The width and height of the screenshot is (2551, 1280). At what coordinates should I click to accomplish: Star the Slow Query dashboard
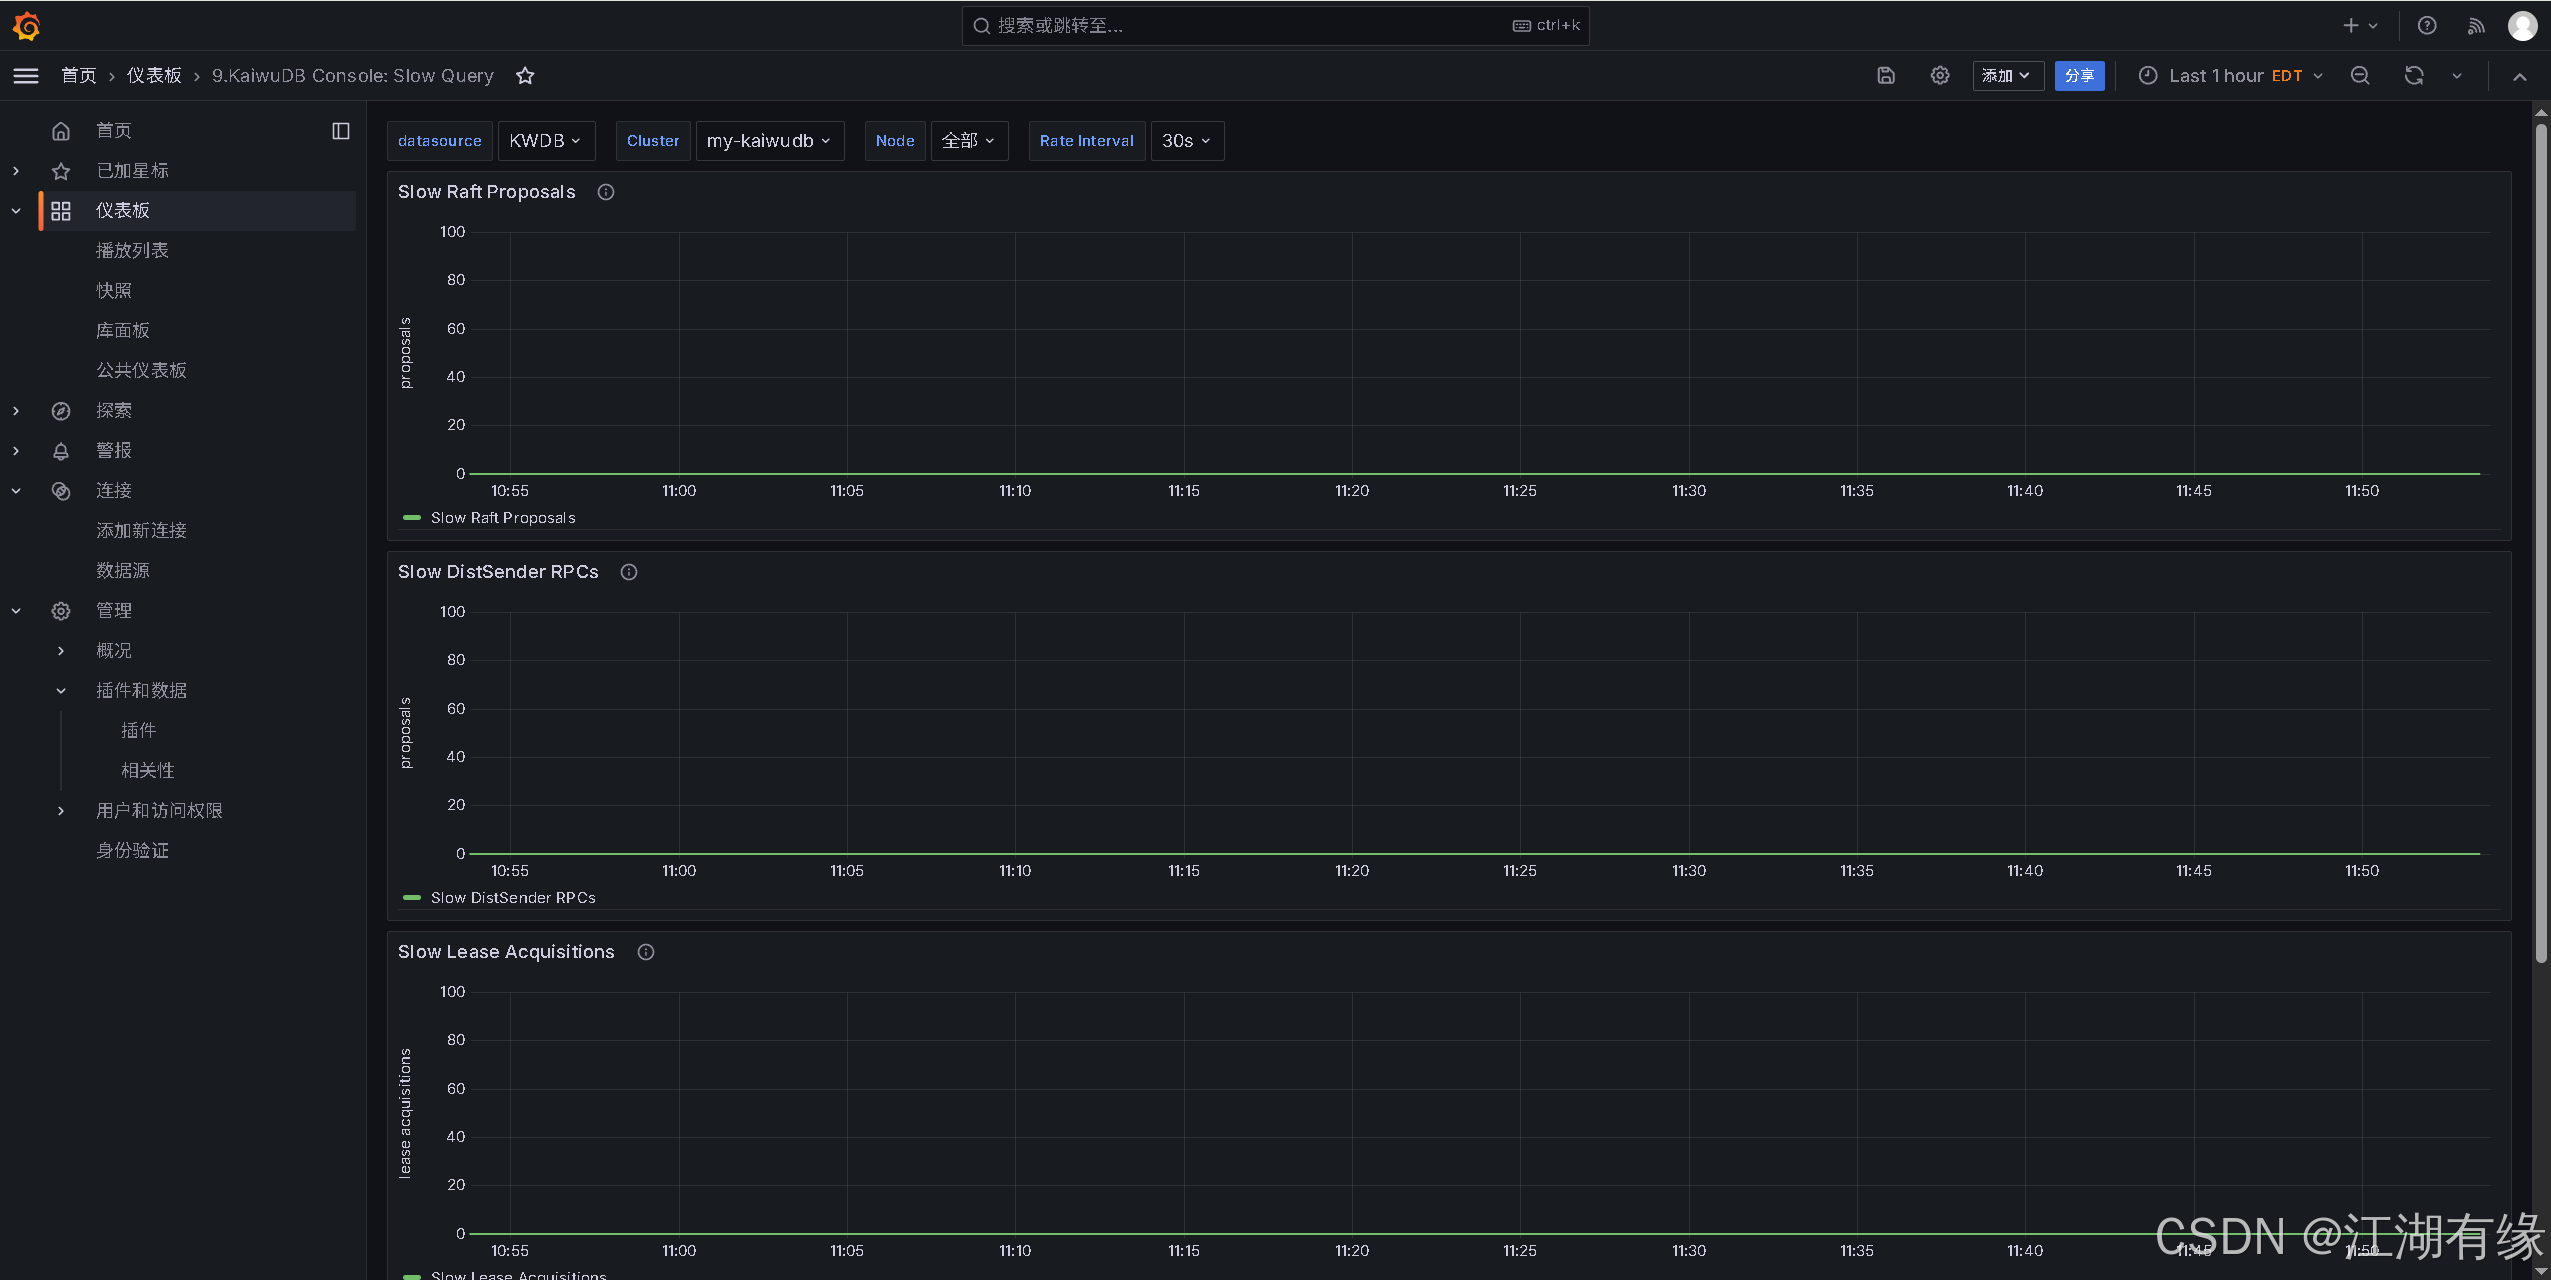click(x=525, y=76)
